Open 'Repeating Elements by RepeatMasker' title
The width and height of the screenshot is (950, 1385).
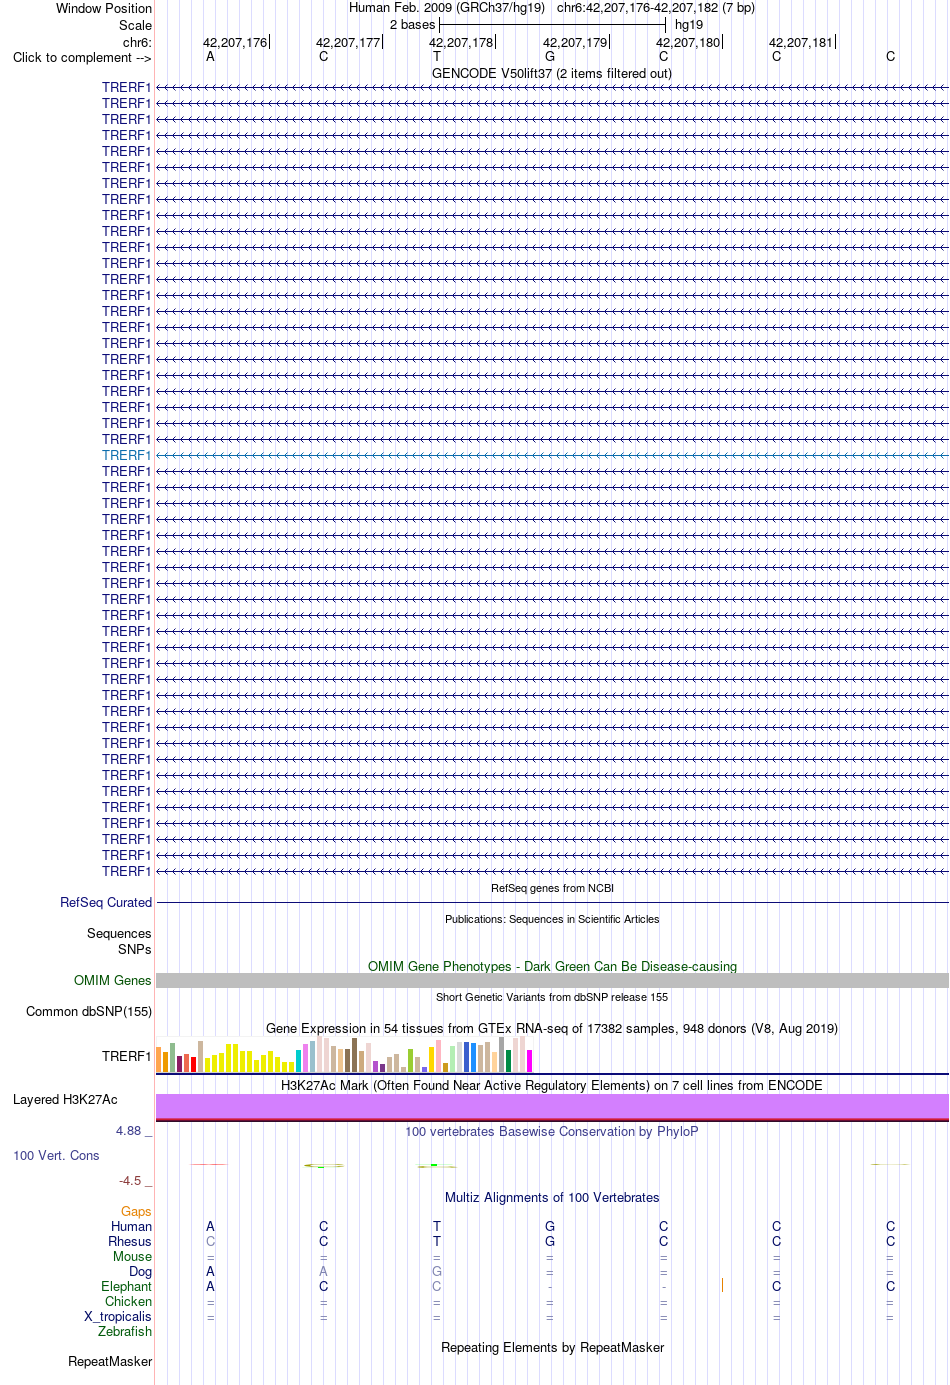point(552,1347)
